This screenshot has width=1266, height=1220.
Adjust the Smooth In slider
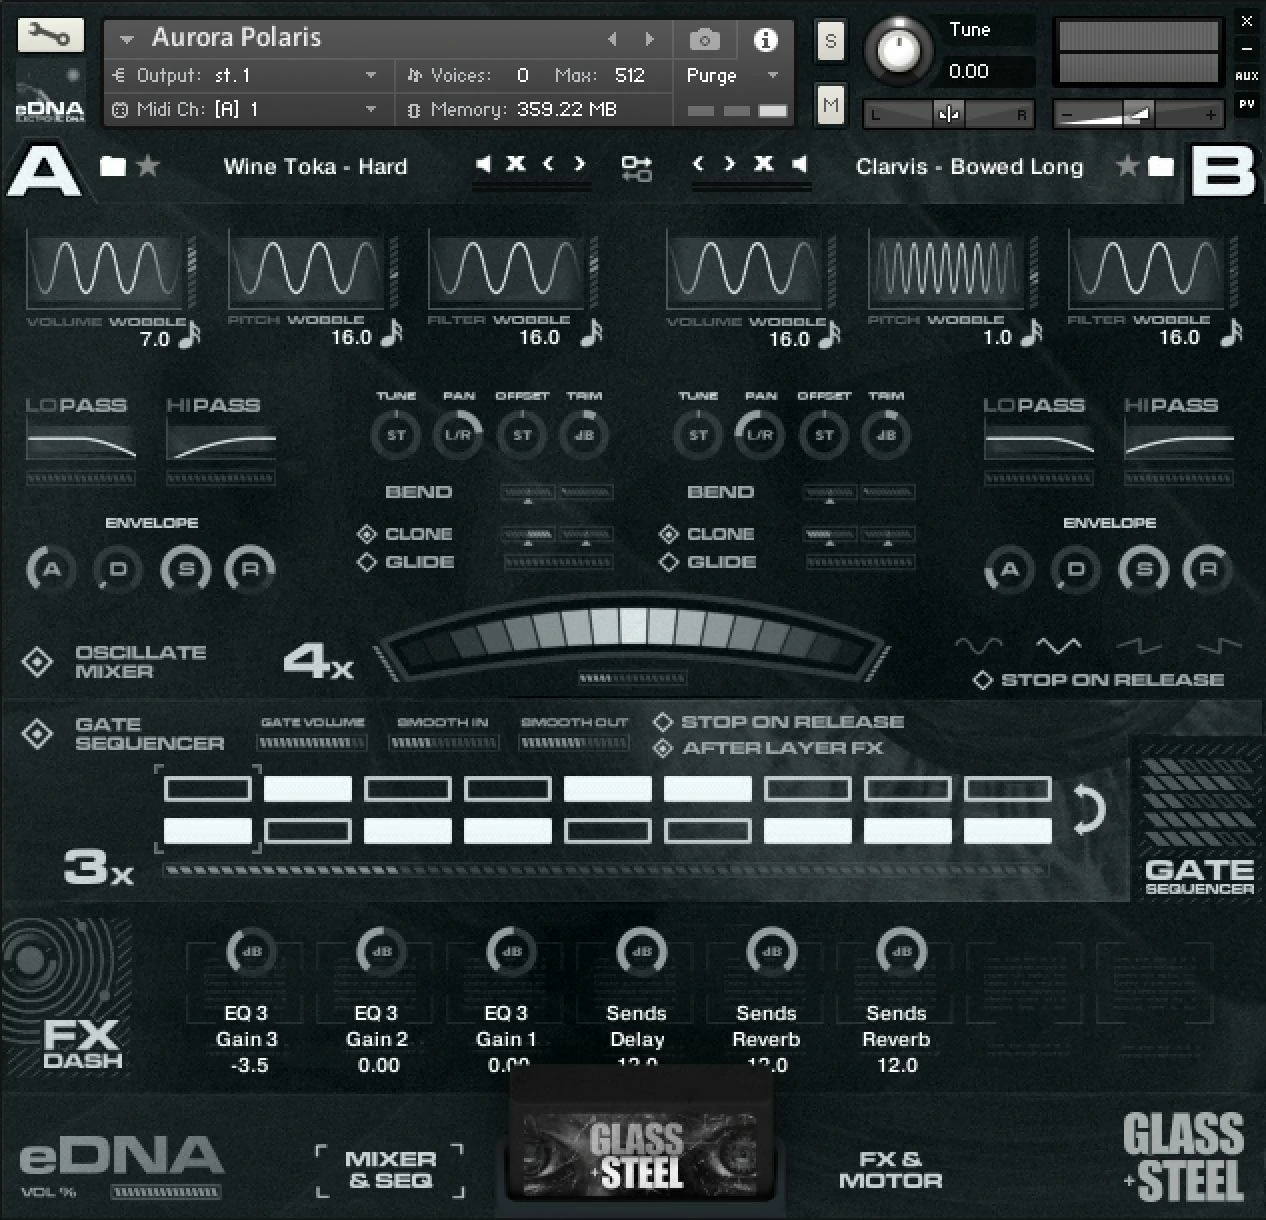click(x=444, y=743)
